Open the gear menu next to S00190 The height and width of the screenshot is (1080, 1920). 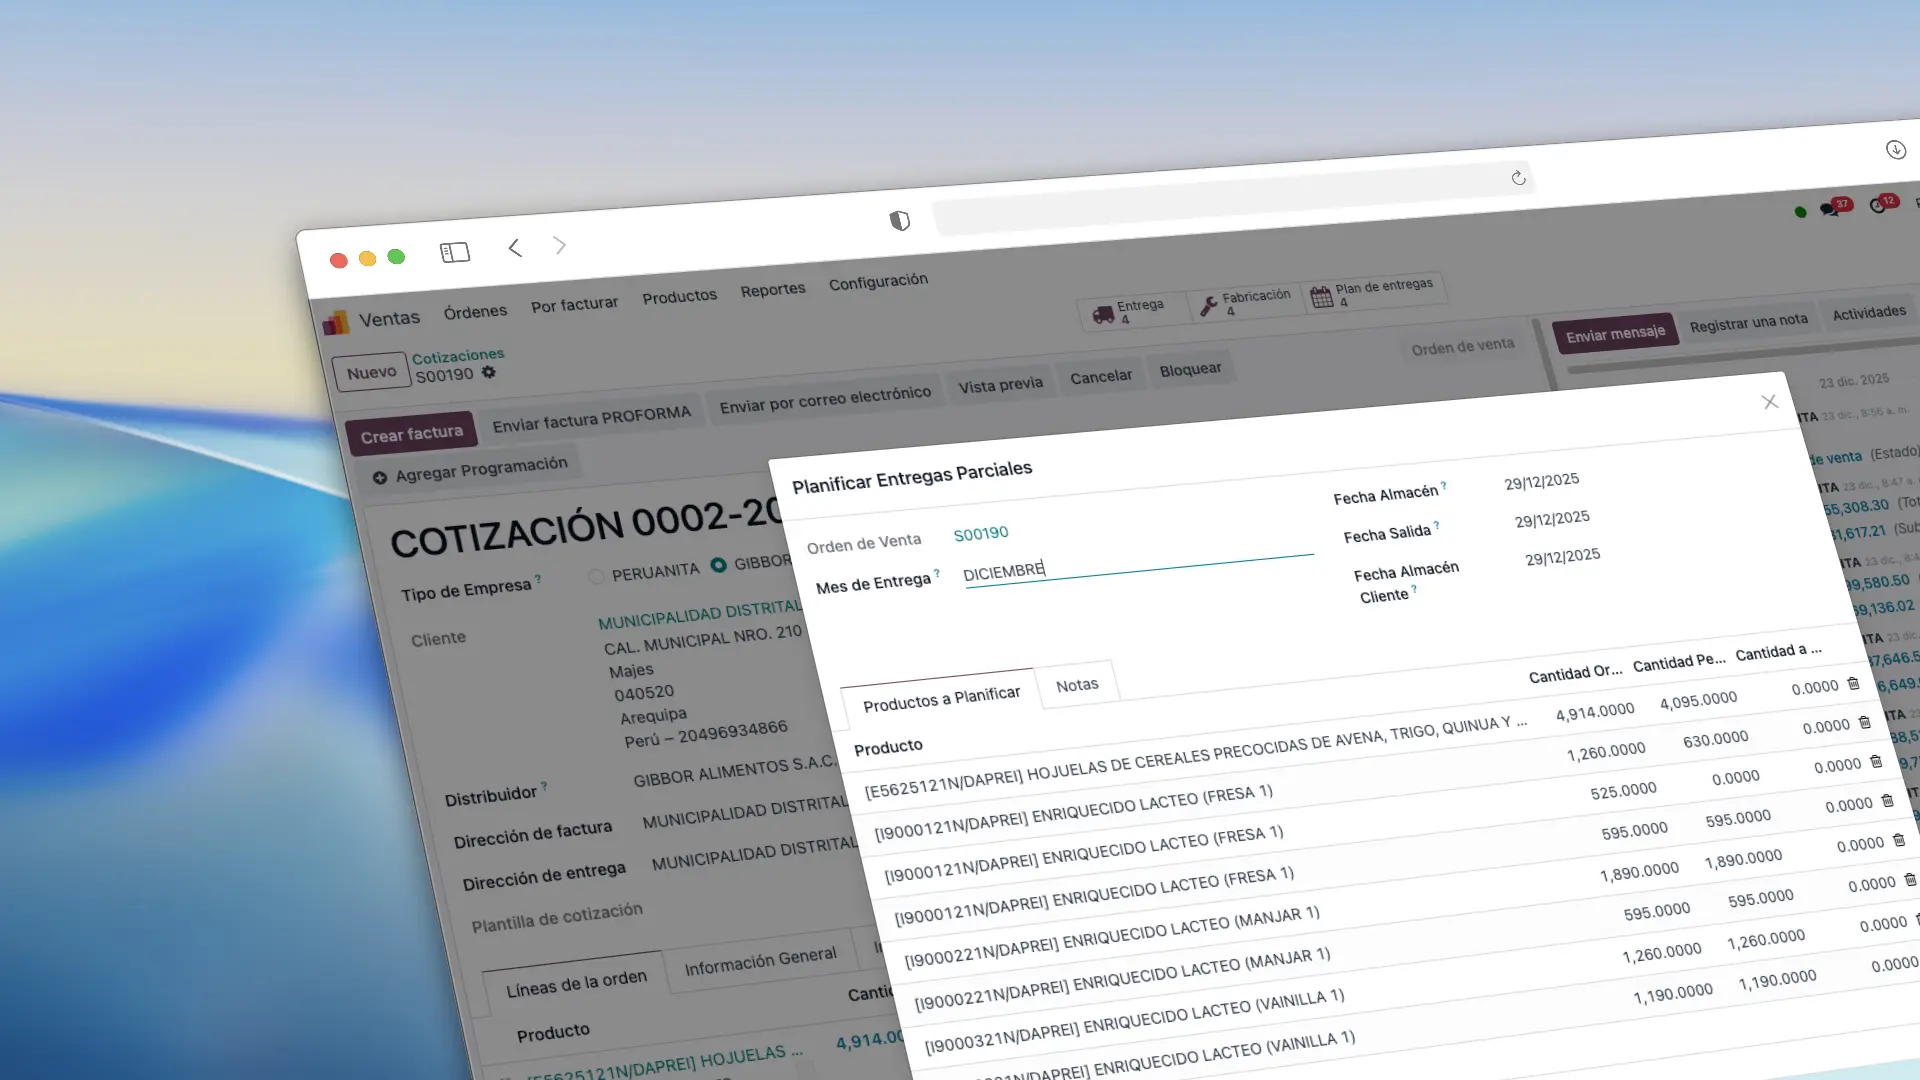488,372
